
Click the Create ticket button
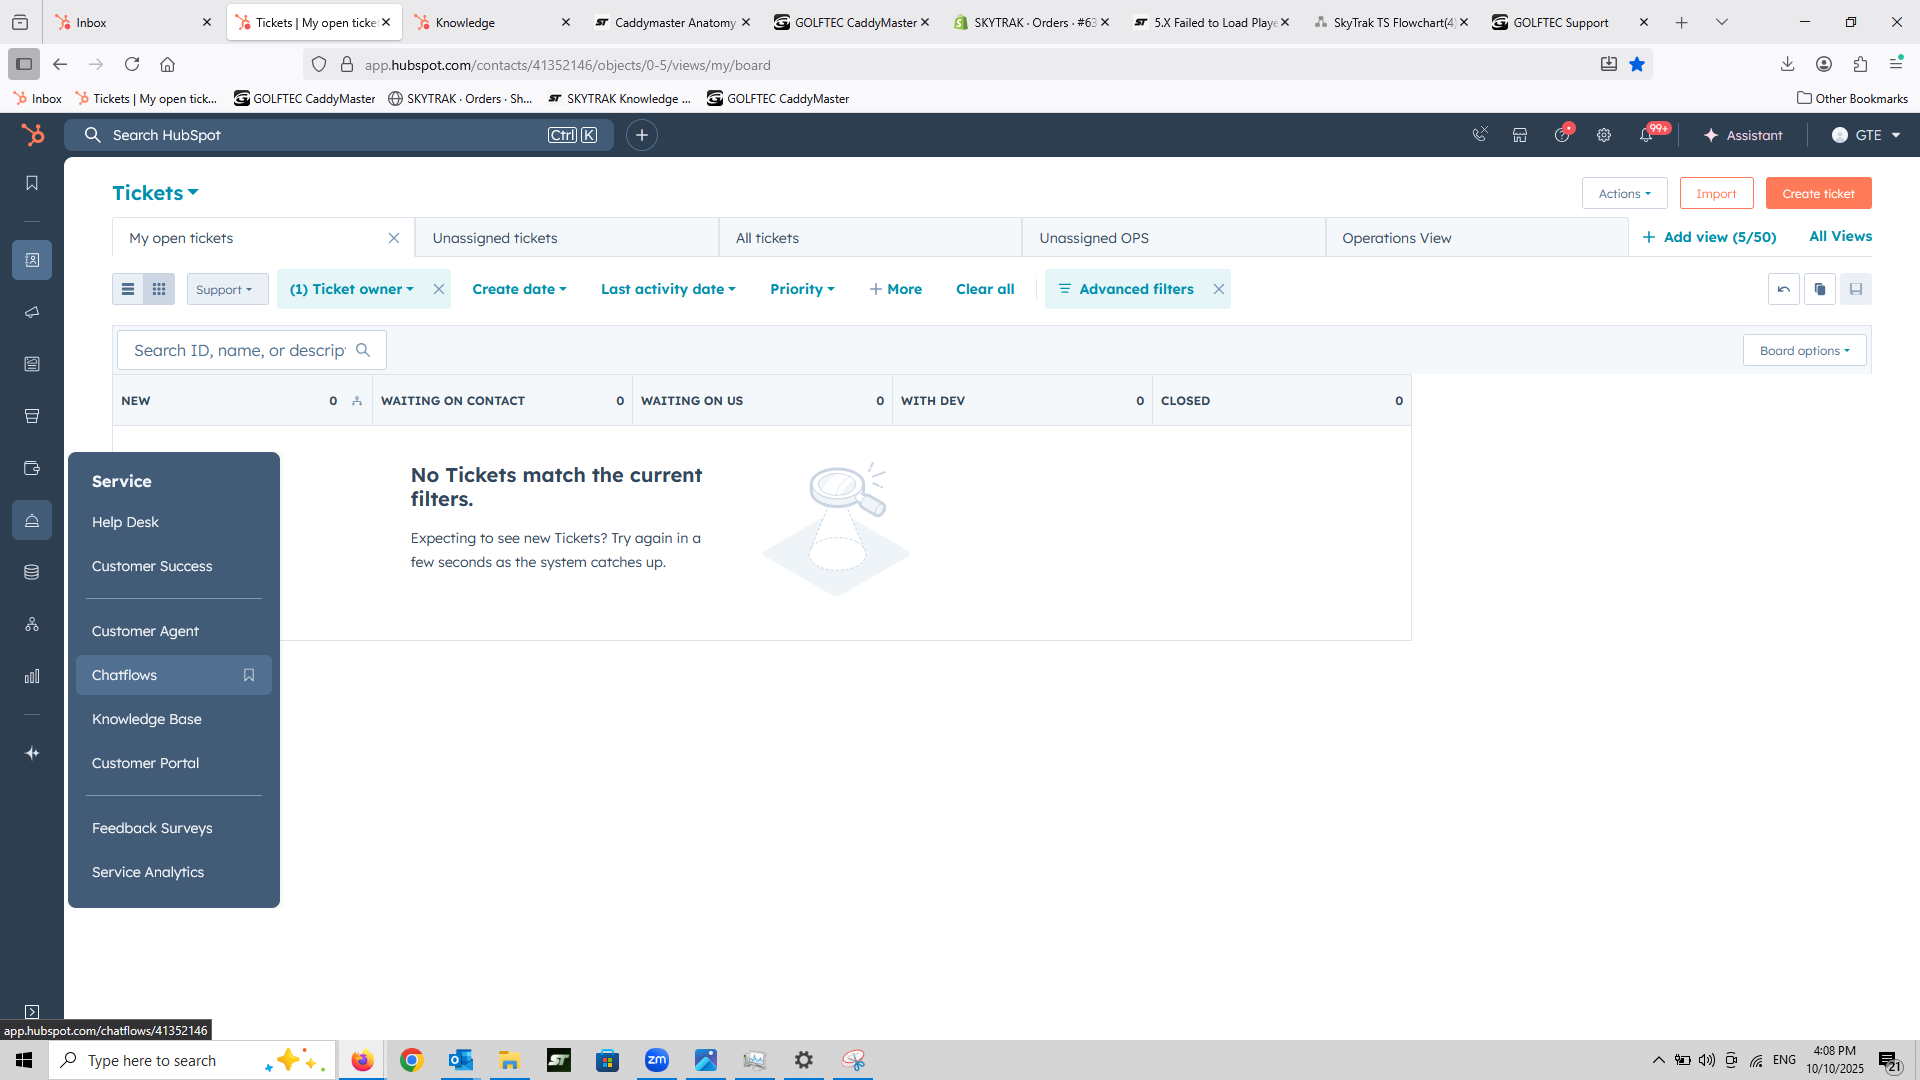coord(1817,194)
